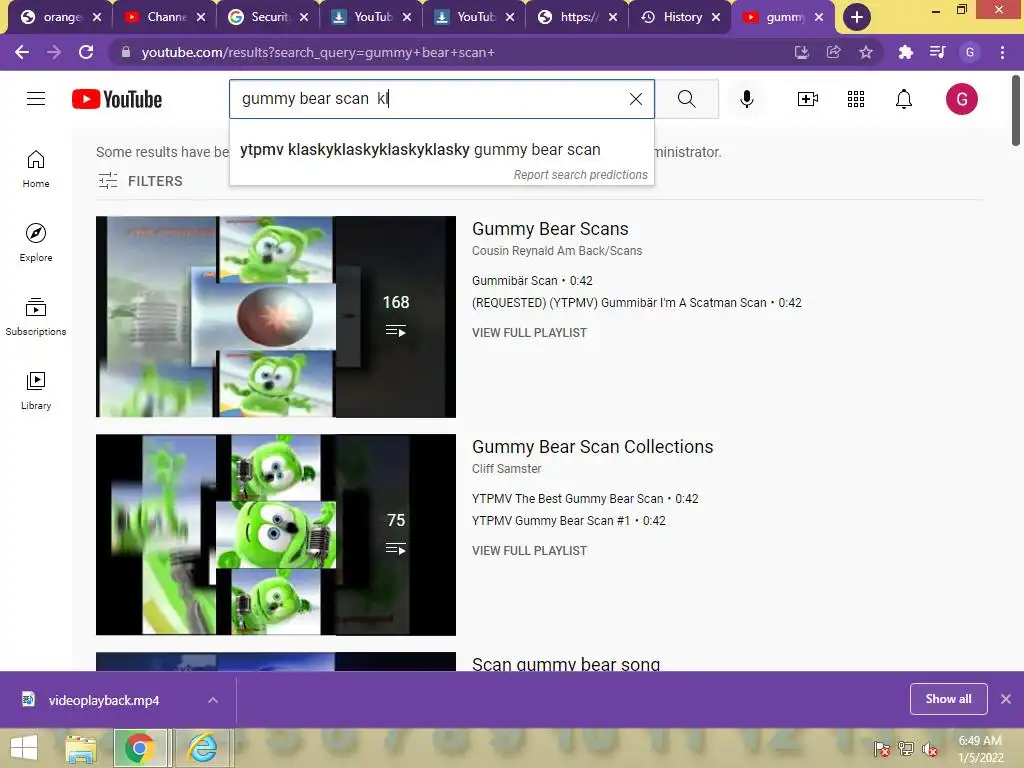Screen dimensions: 1024x768
Task: Go to Home in the sidebar
Action: pyautogui.click(x=36, y=169)
